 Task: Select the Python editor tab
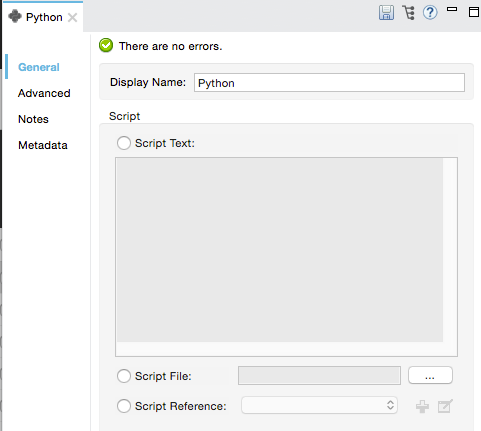click(44, 17)
